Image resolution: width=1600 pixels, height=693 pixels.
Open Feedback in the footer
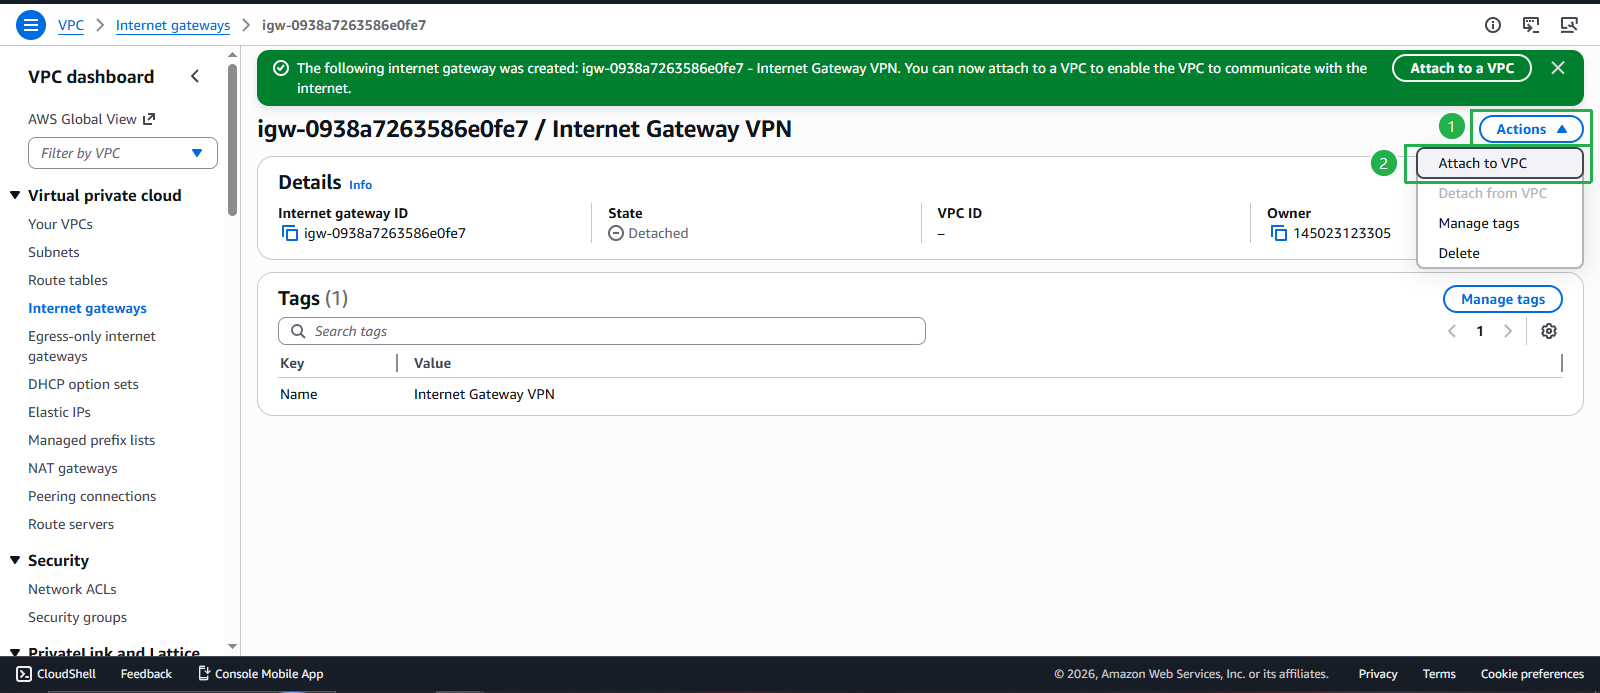[146, 674]
